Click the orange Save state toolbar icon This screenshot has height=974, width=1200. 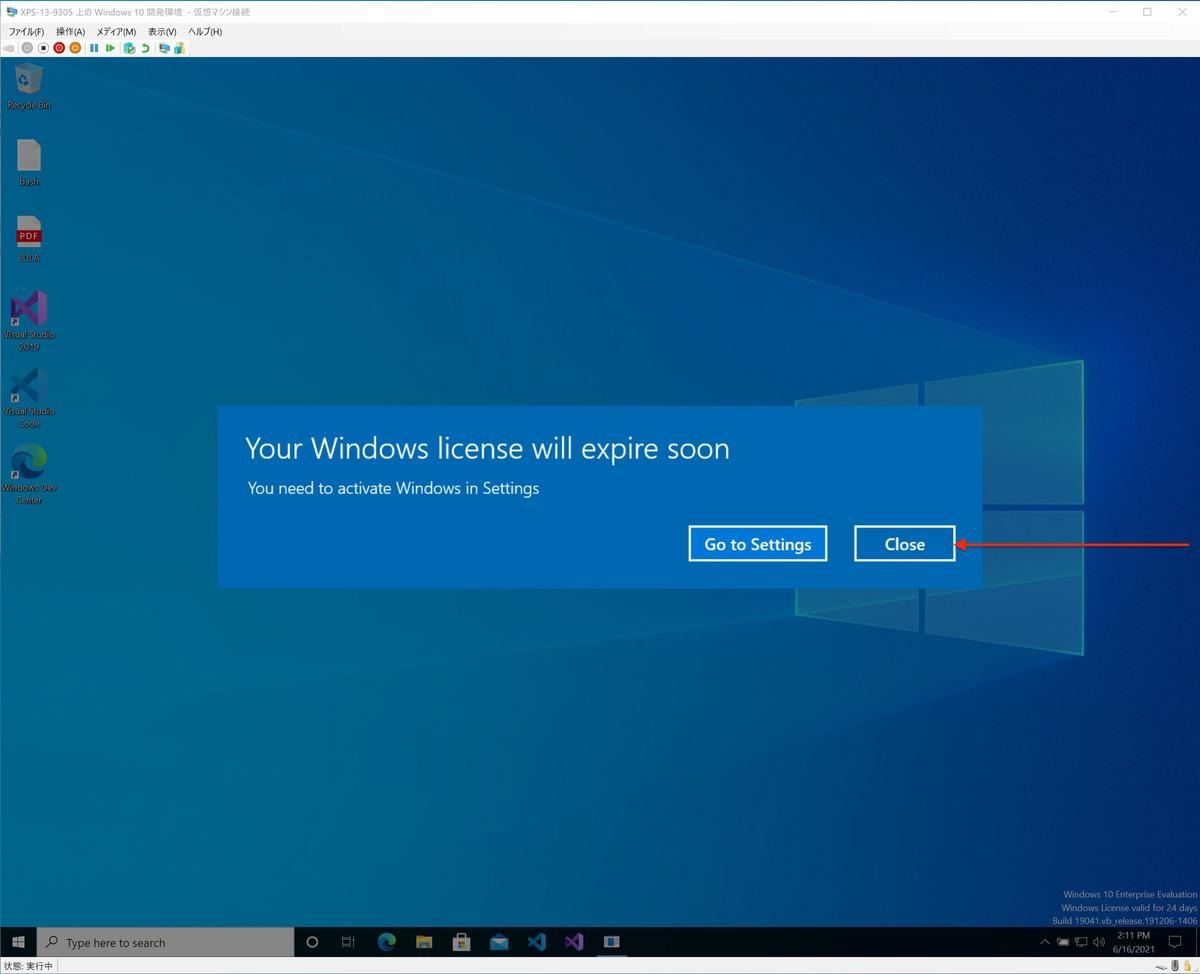coord(75,48)
